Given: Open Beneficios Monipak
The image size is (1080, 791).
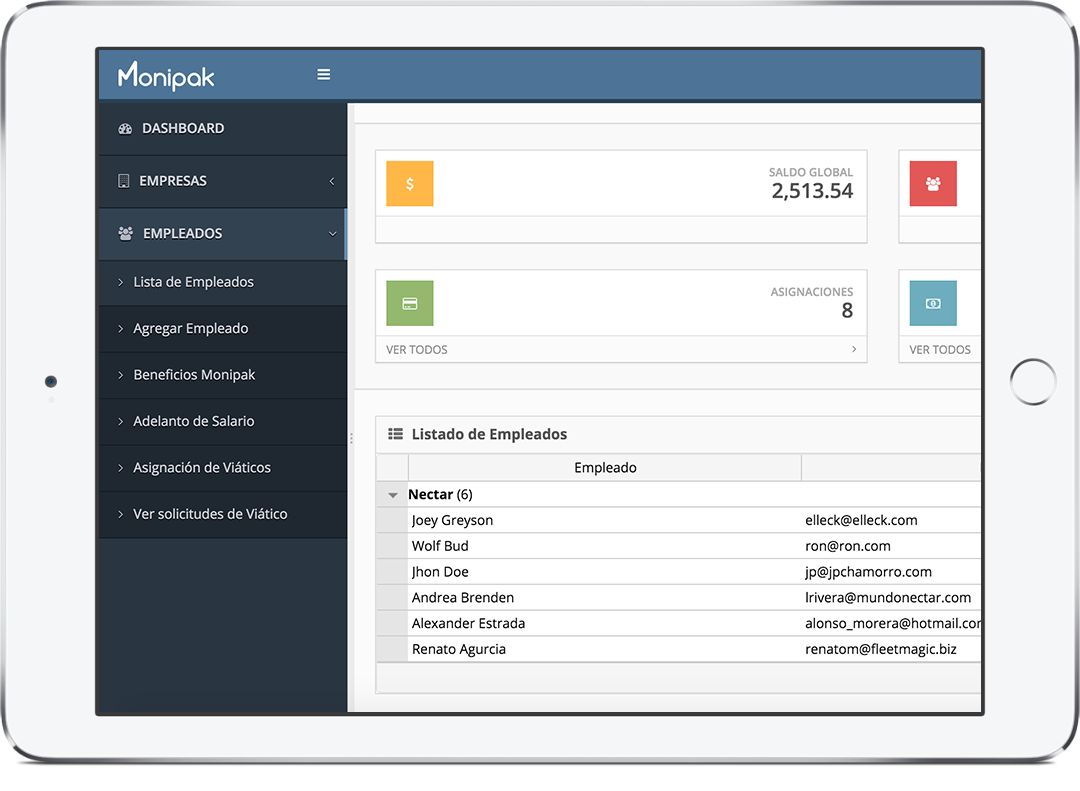Looking at the screenshot, I should (222, 375).
